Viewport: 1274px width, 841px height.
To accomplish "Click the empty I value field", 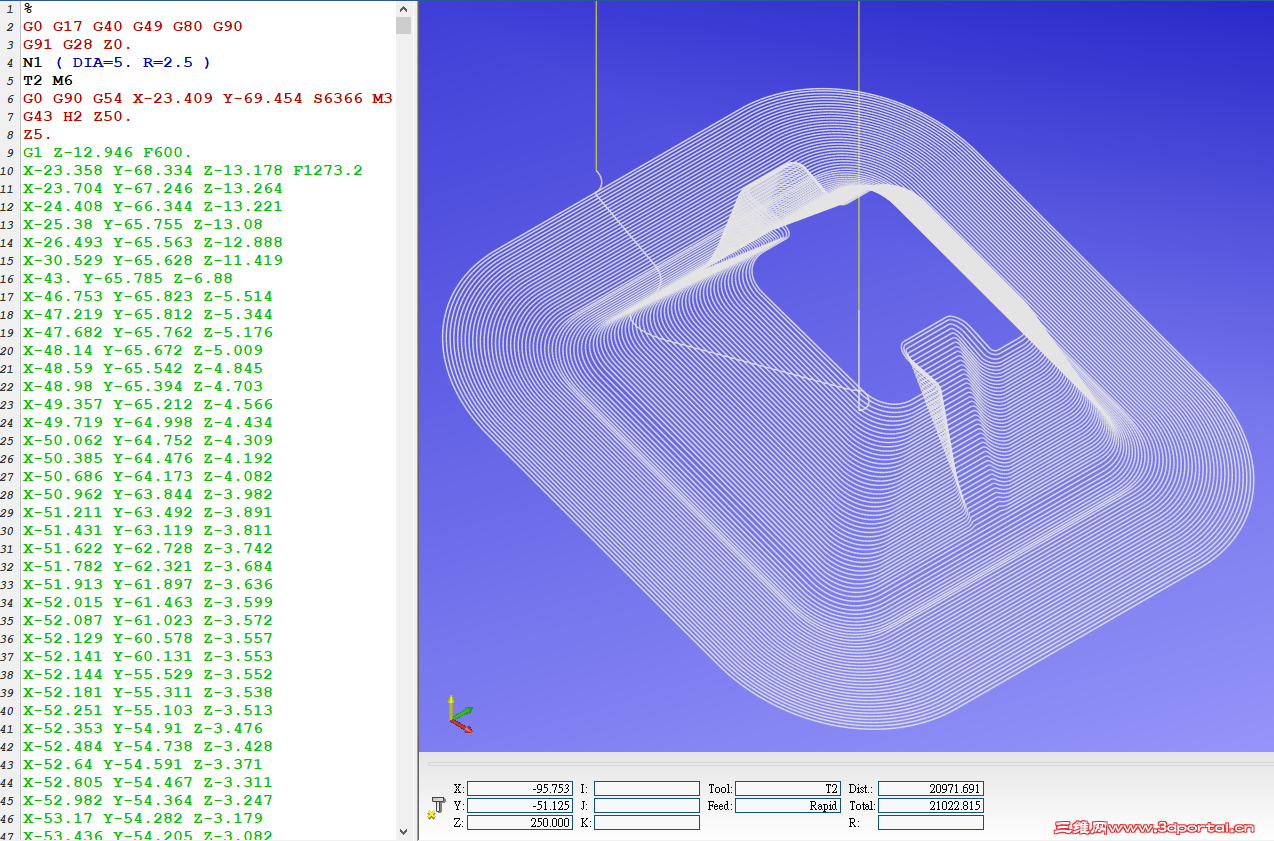I will 647,789.
